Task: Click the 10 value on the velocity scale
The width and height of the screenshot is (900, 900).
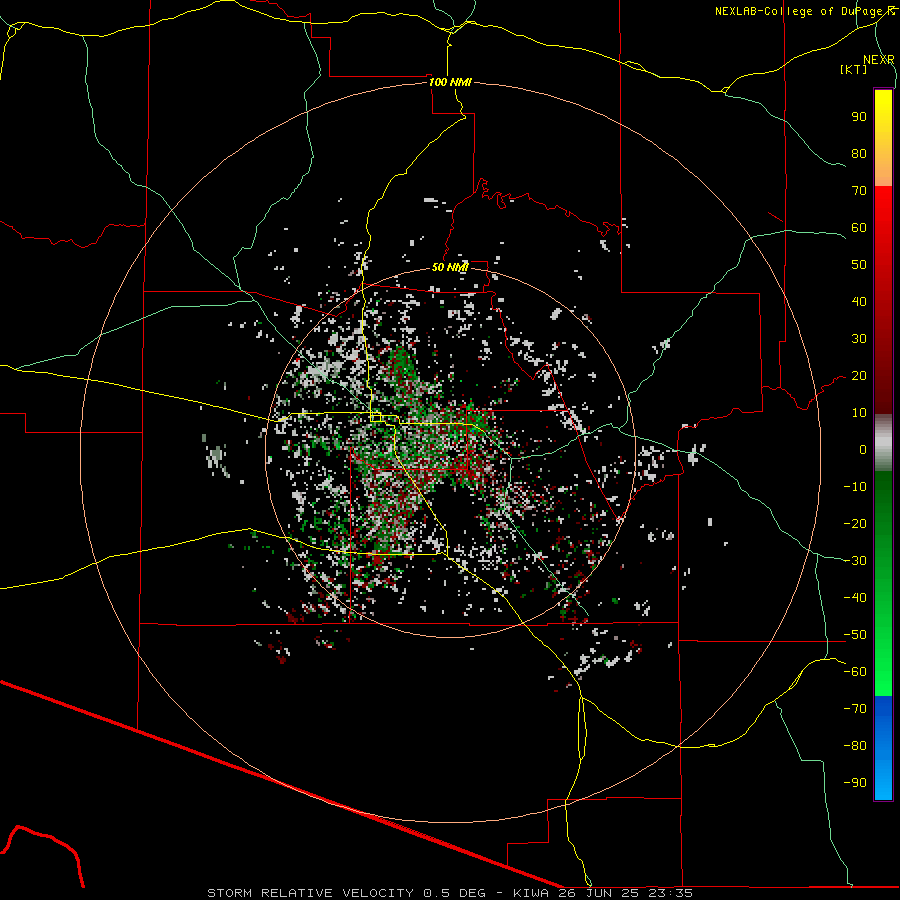Action: (x=859, y=413)
